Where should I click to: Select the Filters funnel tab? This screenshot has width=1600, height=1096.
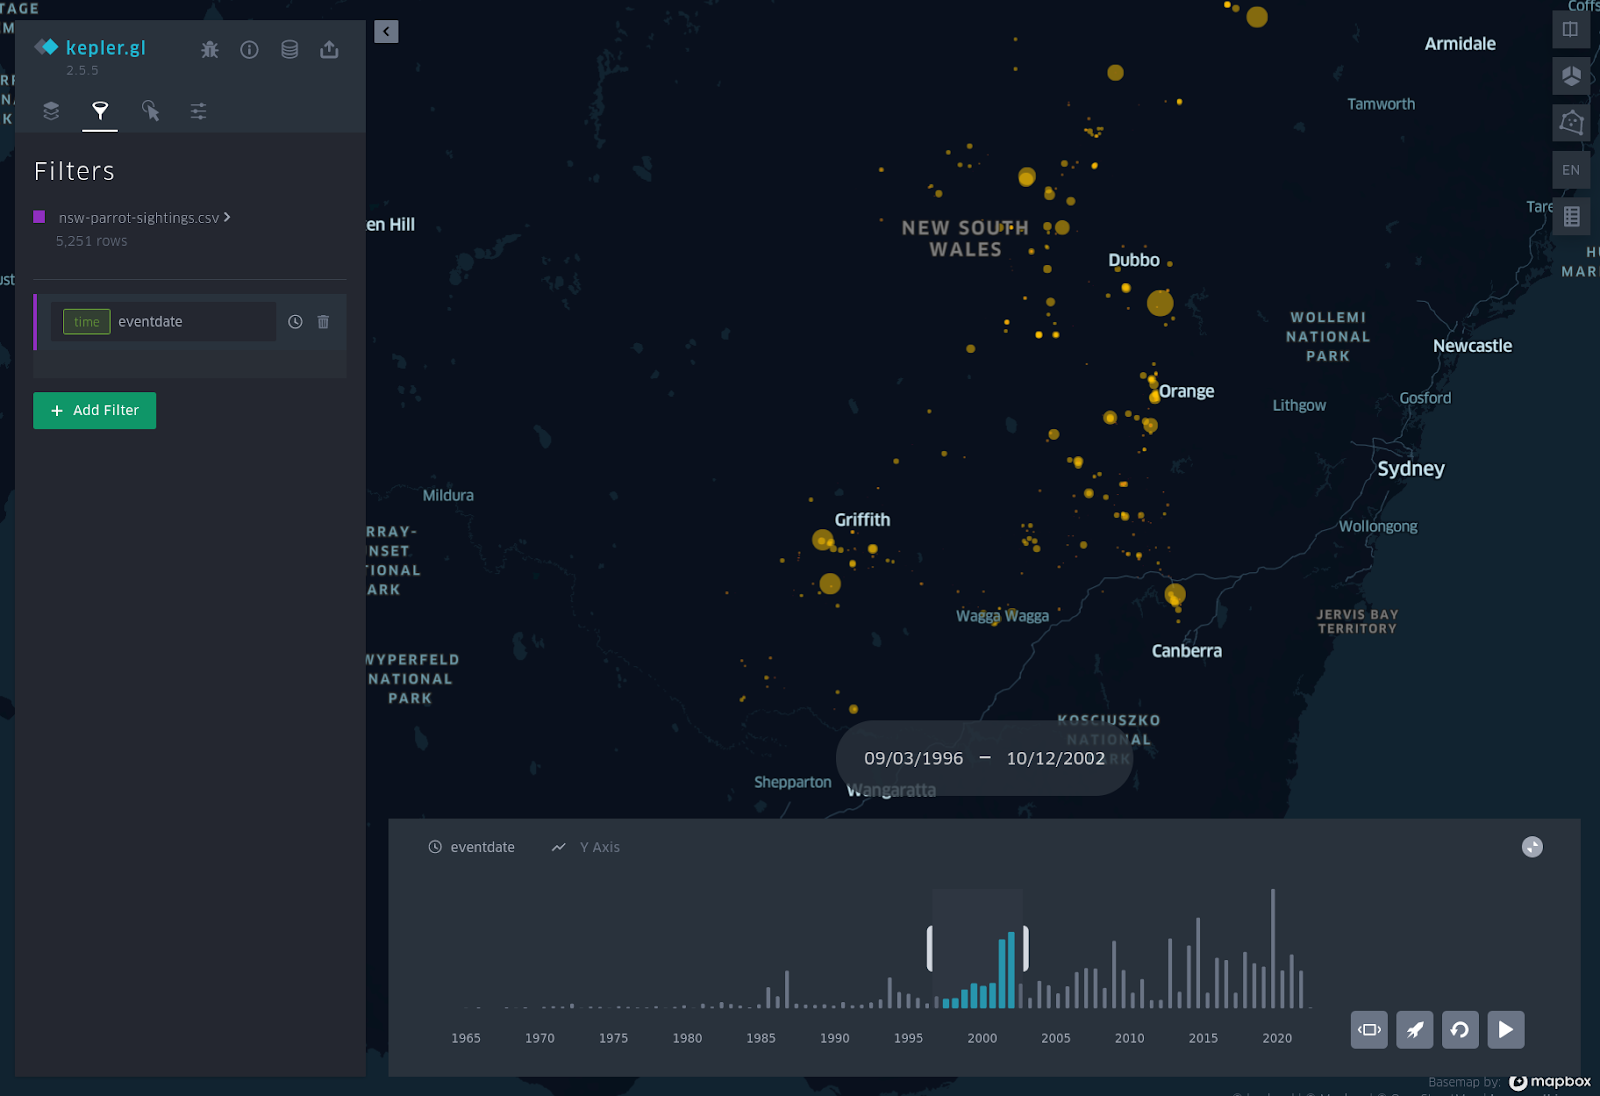pyautogui.click(x=100, y=111)
